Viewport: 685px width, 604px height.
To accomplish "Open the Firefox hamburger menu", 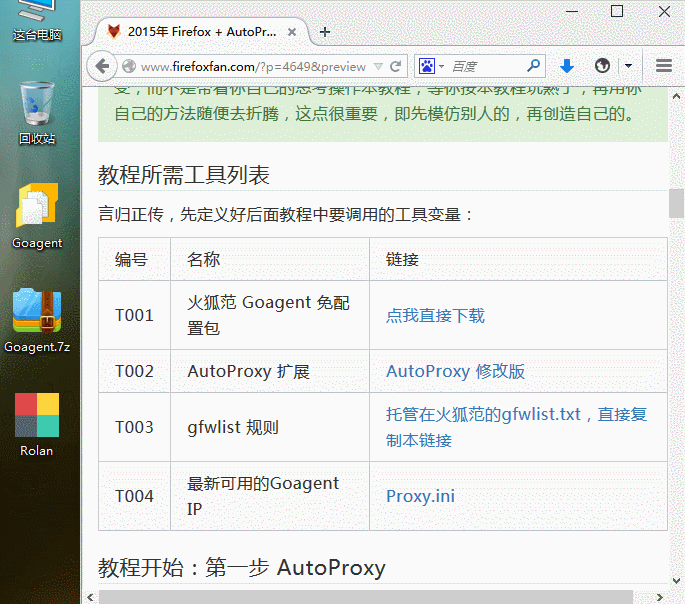I will pyautogui.click(x=664, y=66).
